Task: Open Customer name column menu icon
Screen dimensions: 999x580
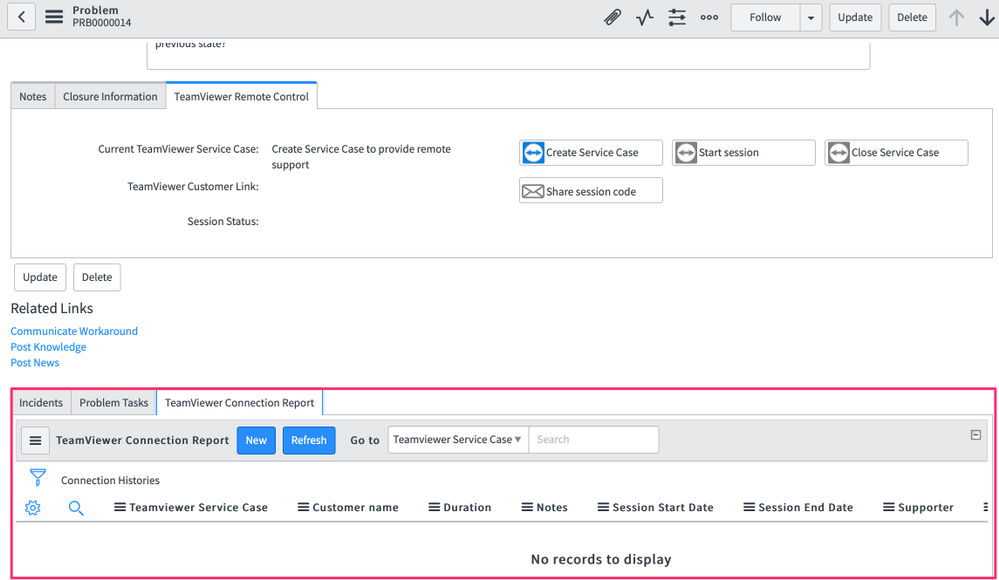Action: pos(303,507)
